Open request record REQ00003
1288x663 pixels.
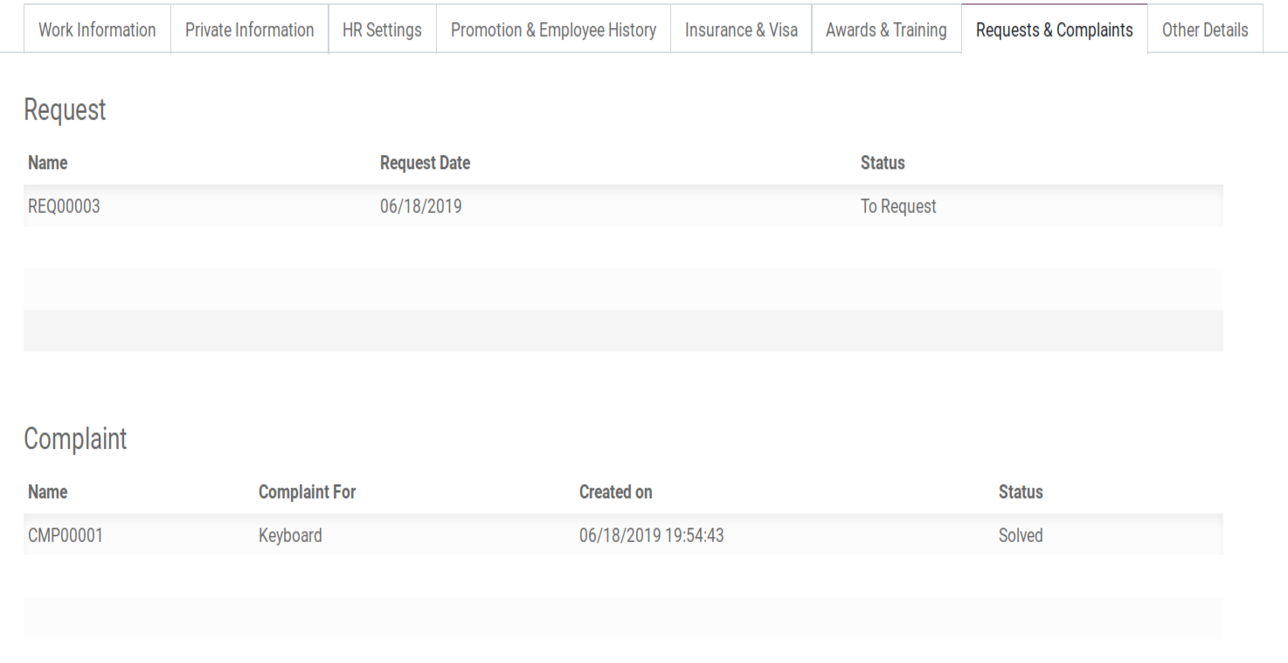point(64,207)
